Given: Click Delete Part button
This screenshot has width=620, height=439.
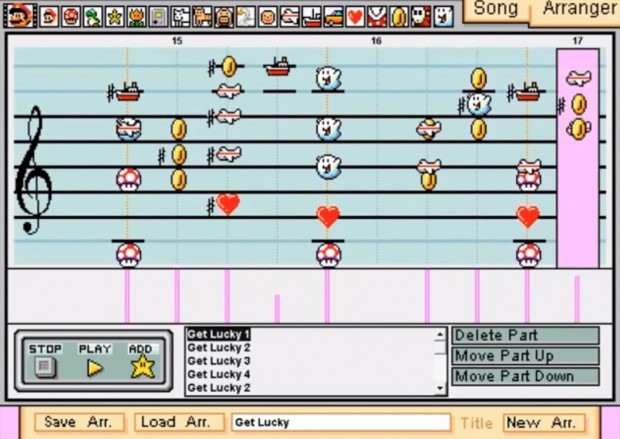Looking at the screenshot, I should [x=525, y=335].
